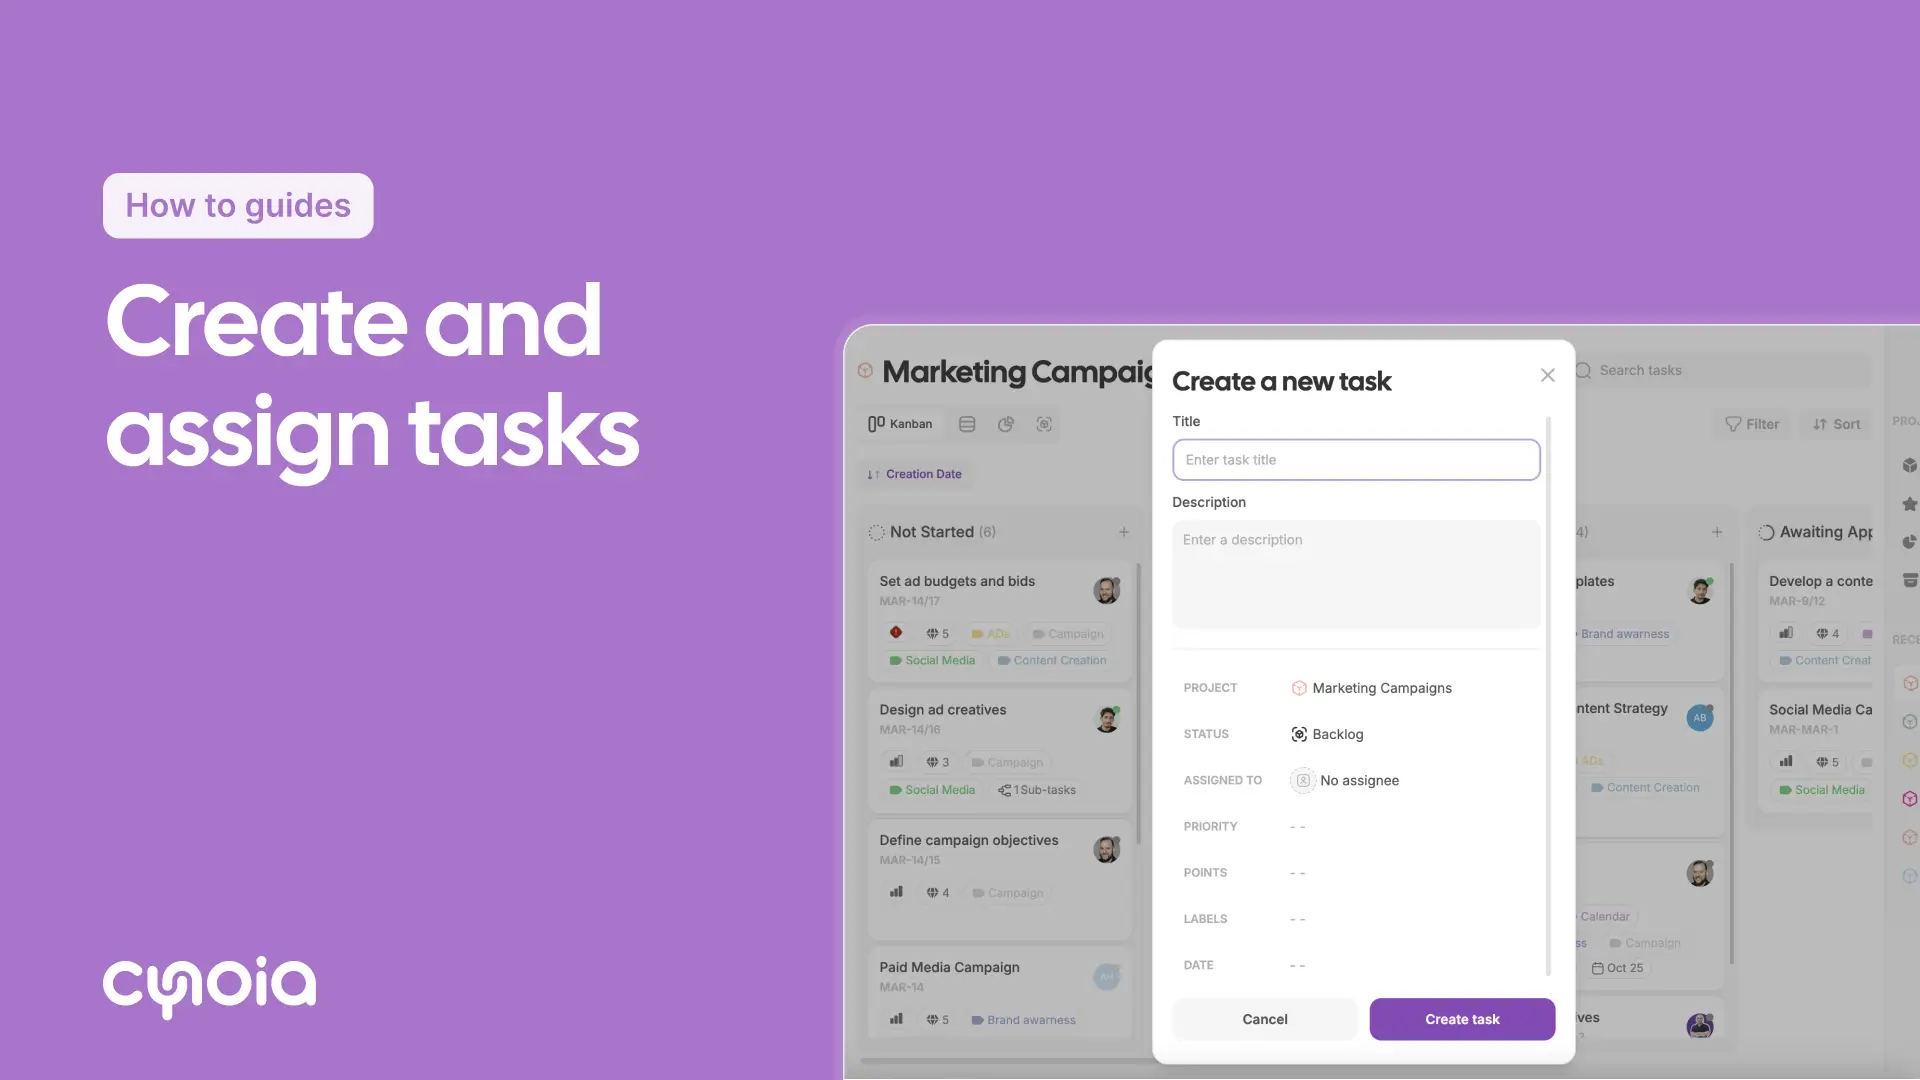Click the Oct 25 date chip
This screenshot has height=1080, width=1920.
1618,968
